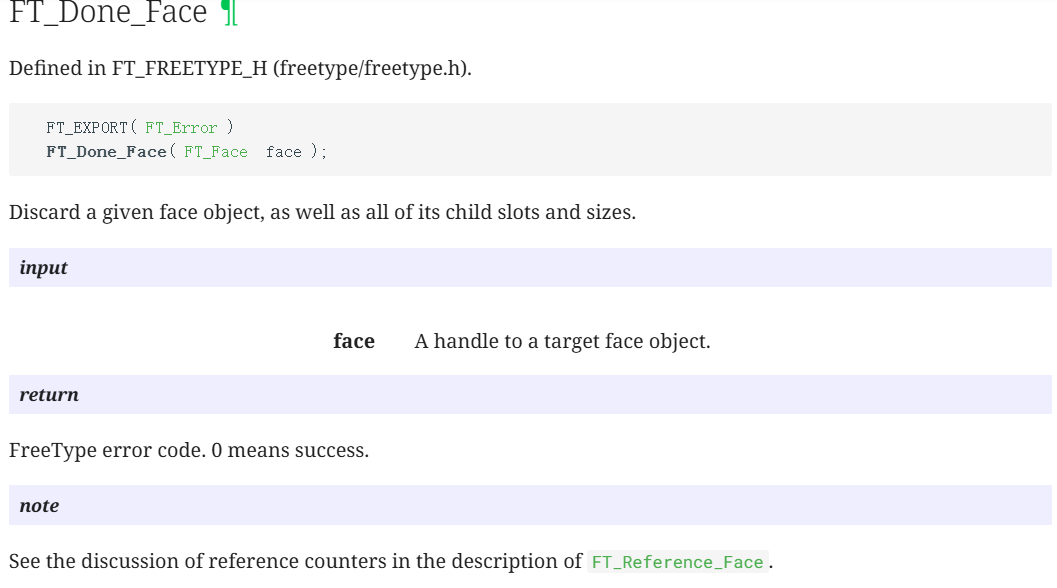Select the 'input' section header
Viewport: 1057px width, 588px height.
coord(530,267)
